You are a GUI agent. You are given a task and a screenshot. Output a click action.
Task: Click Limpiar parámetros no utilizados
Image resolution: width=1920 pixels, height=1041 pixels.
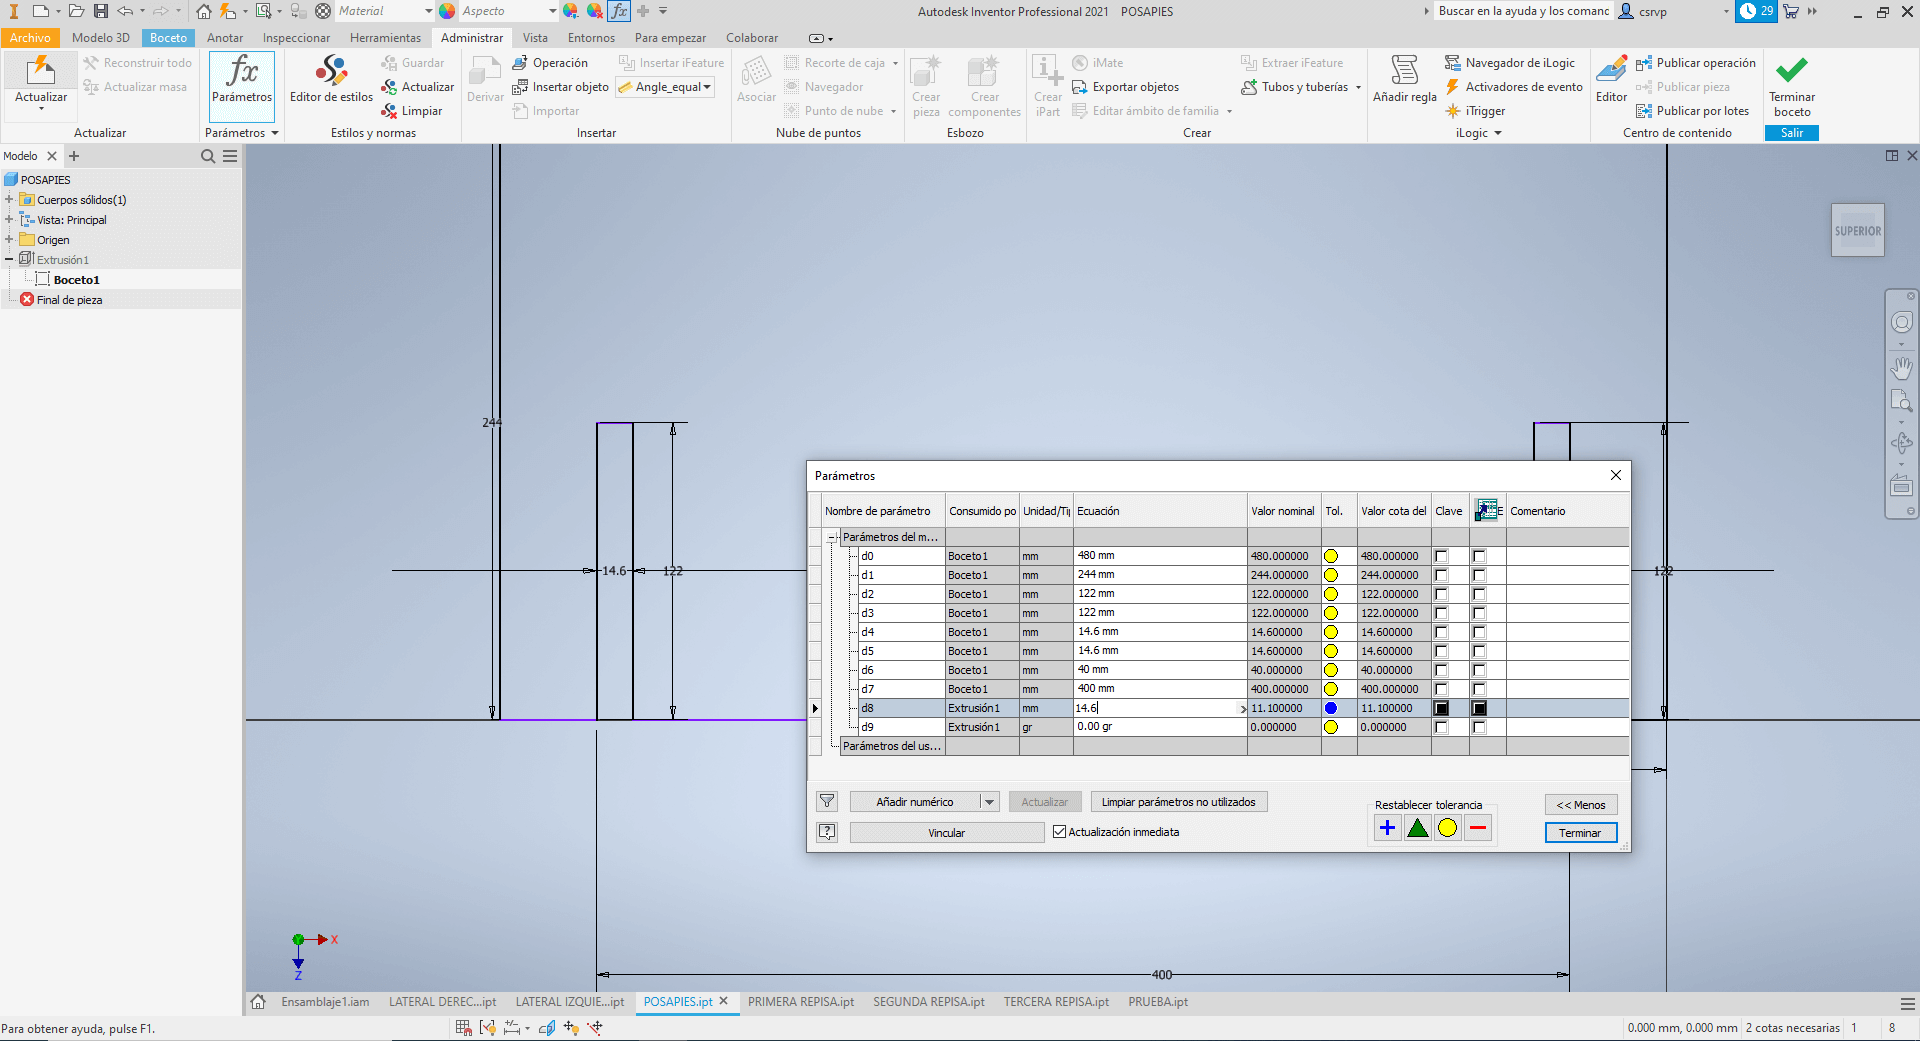pyautogui.click(x=1178, y=802)
